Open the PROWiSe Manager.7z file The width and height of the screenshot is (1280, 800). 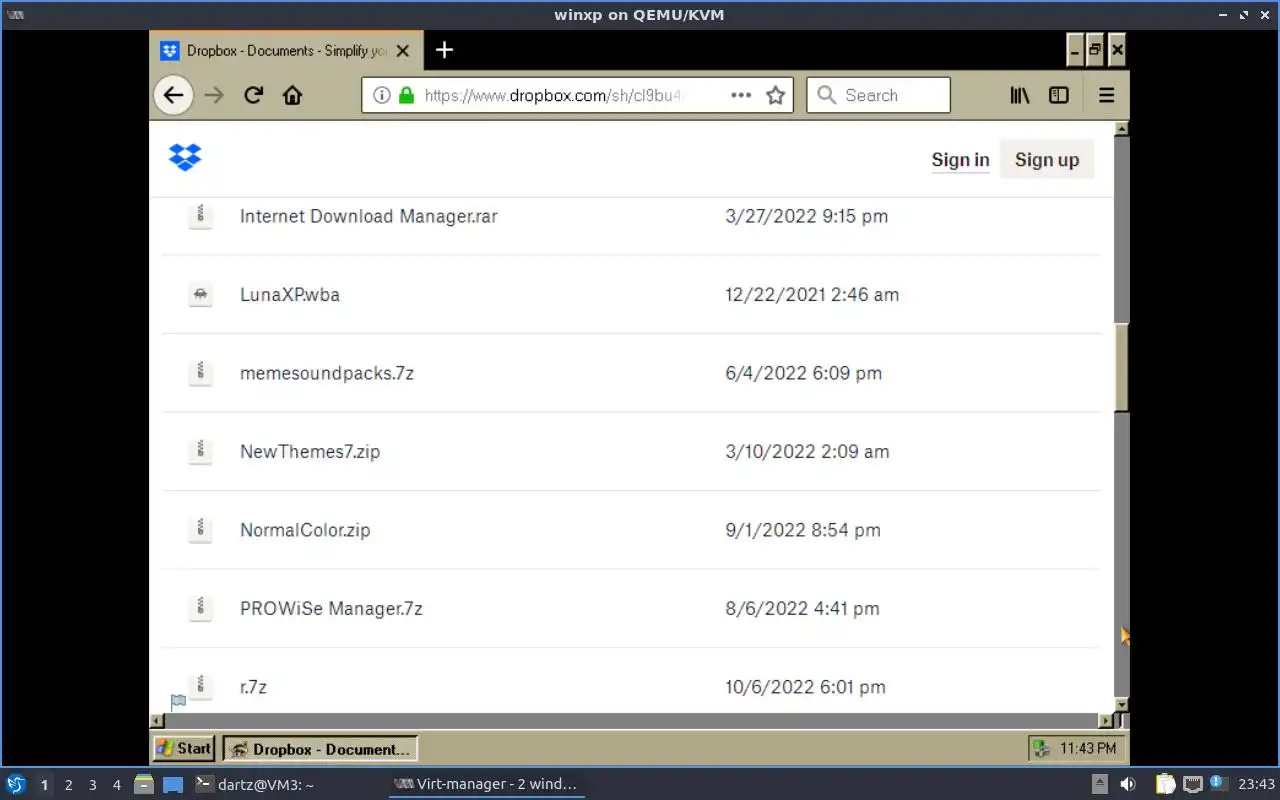click(331, 608)
